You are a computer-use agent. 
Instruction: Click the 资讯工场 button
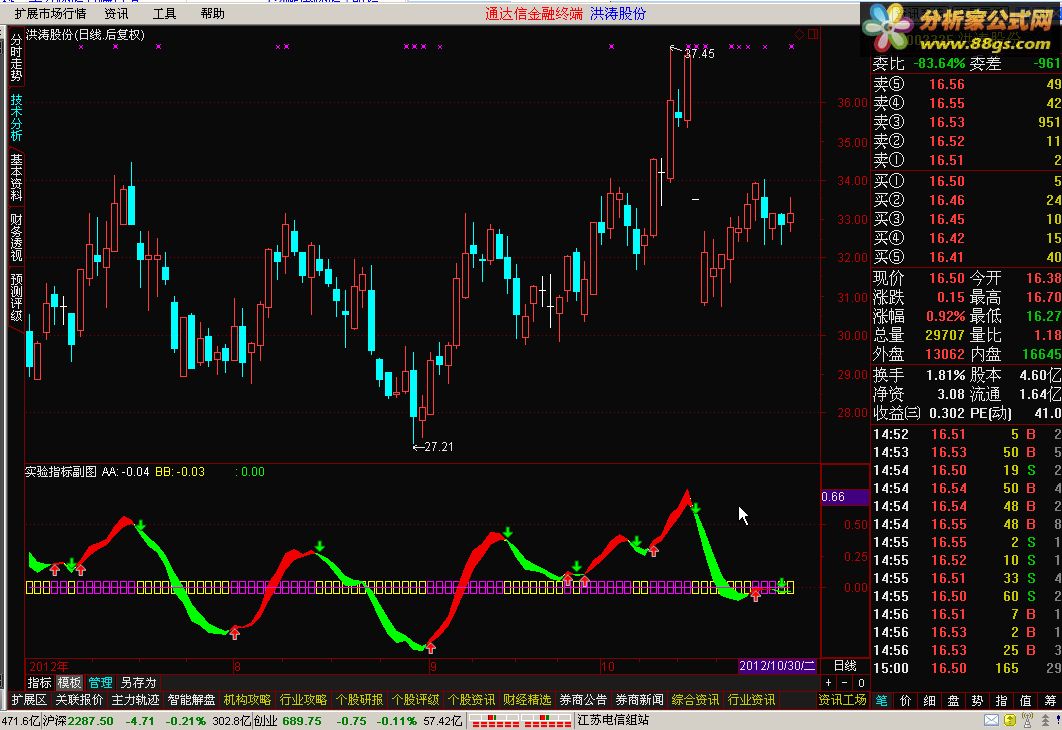pos(843,700)
